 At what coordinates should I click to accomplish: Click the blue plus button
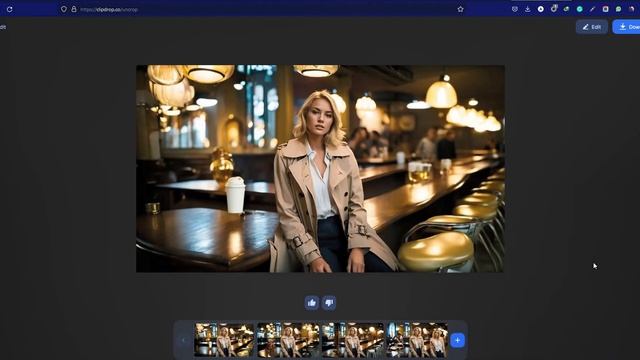pyautogui.click(x=458, y=340)
